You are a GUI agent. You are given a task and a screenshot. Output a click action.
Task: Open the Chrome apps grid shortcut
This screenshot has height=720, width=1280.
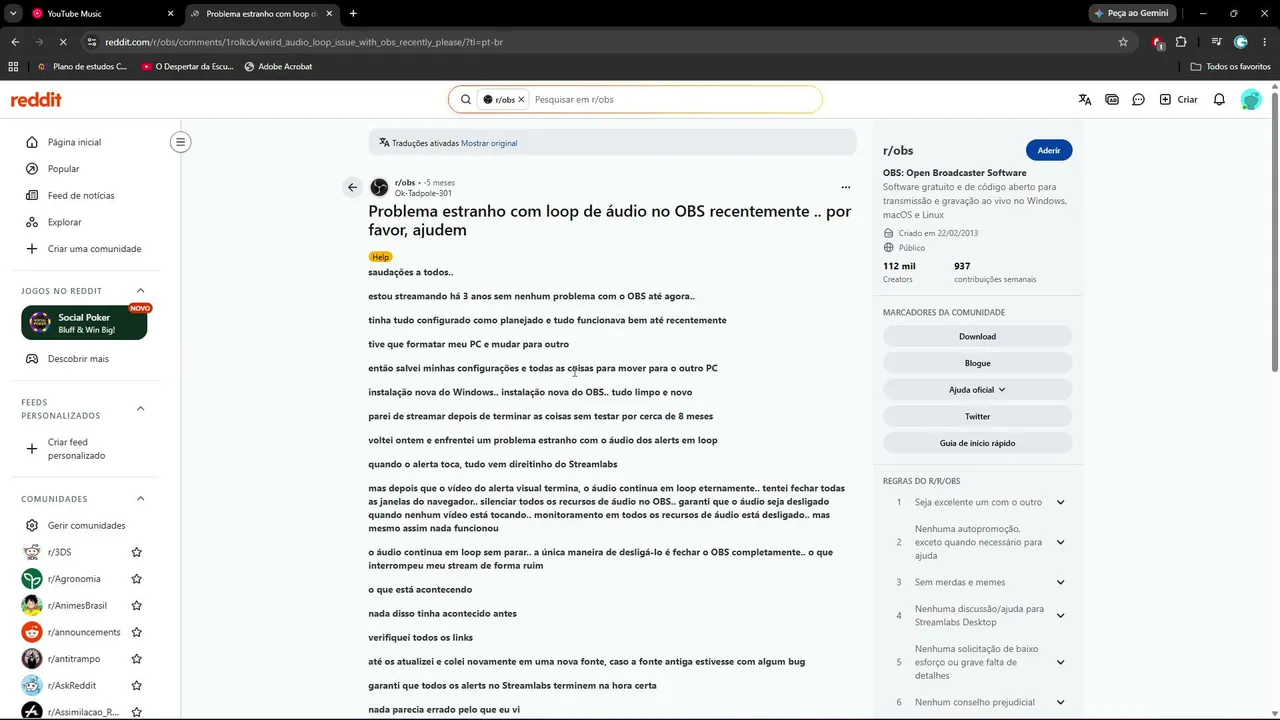pyautogui.click(x=13, y=67)
